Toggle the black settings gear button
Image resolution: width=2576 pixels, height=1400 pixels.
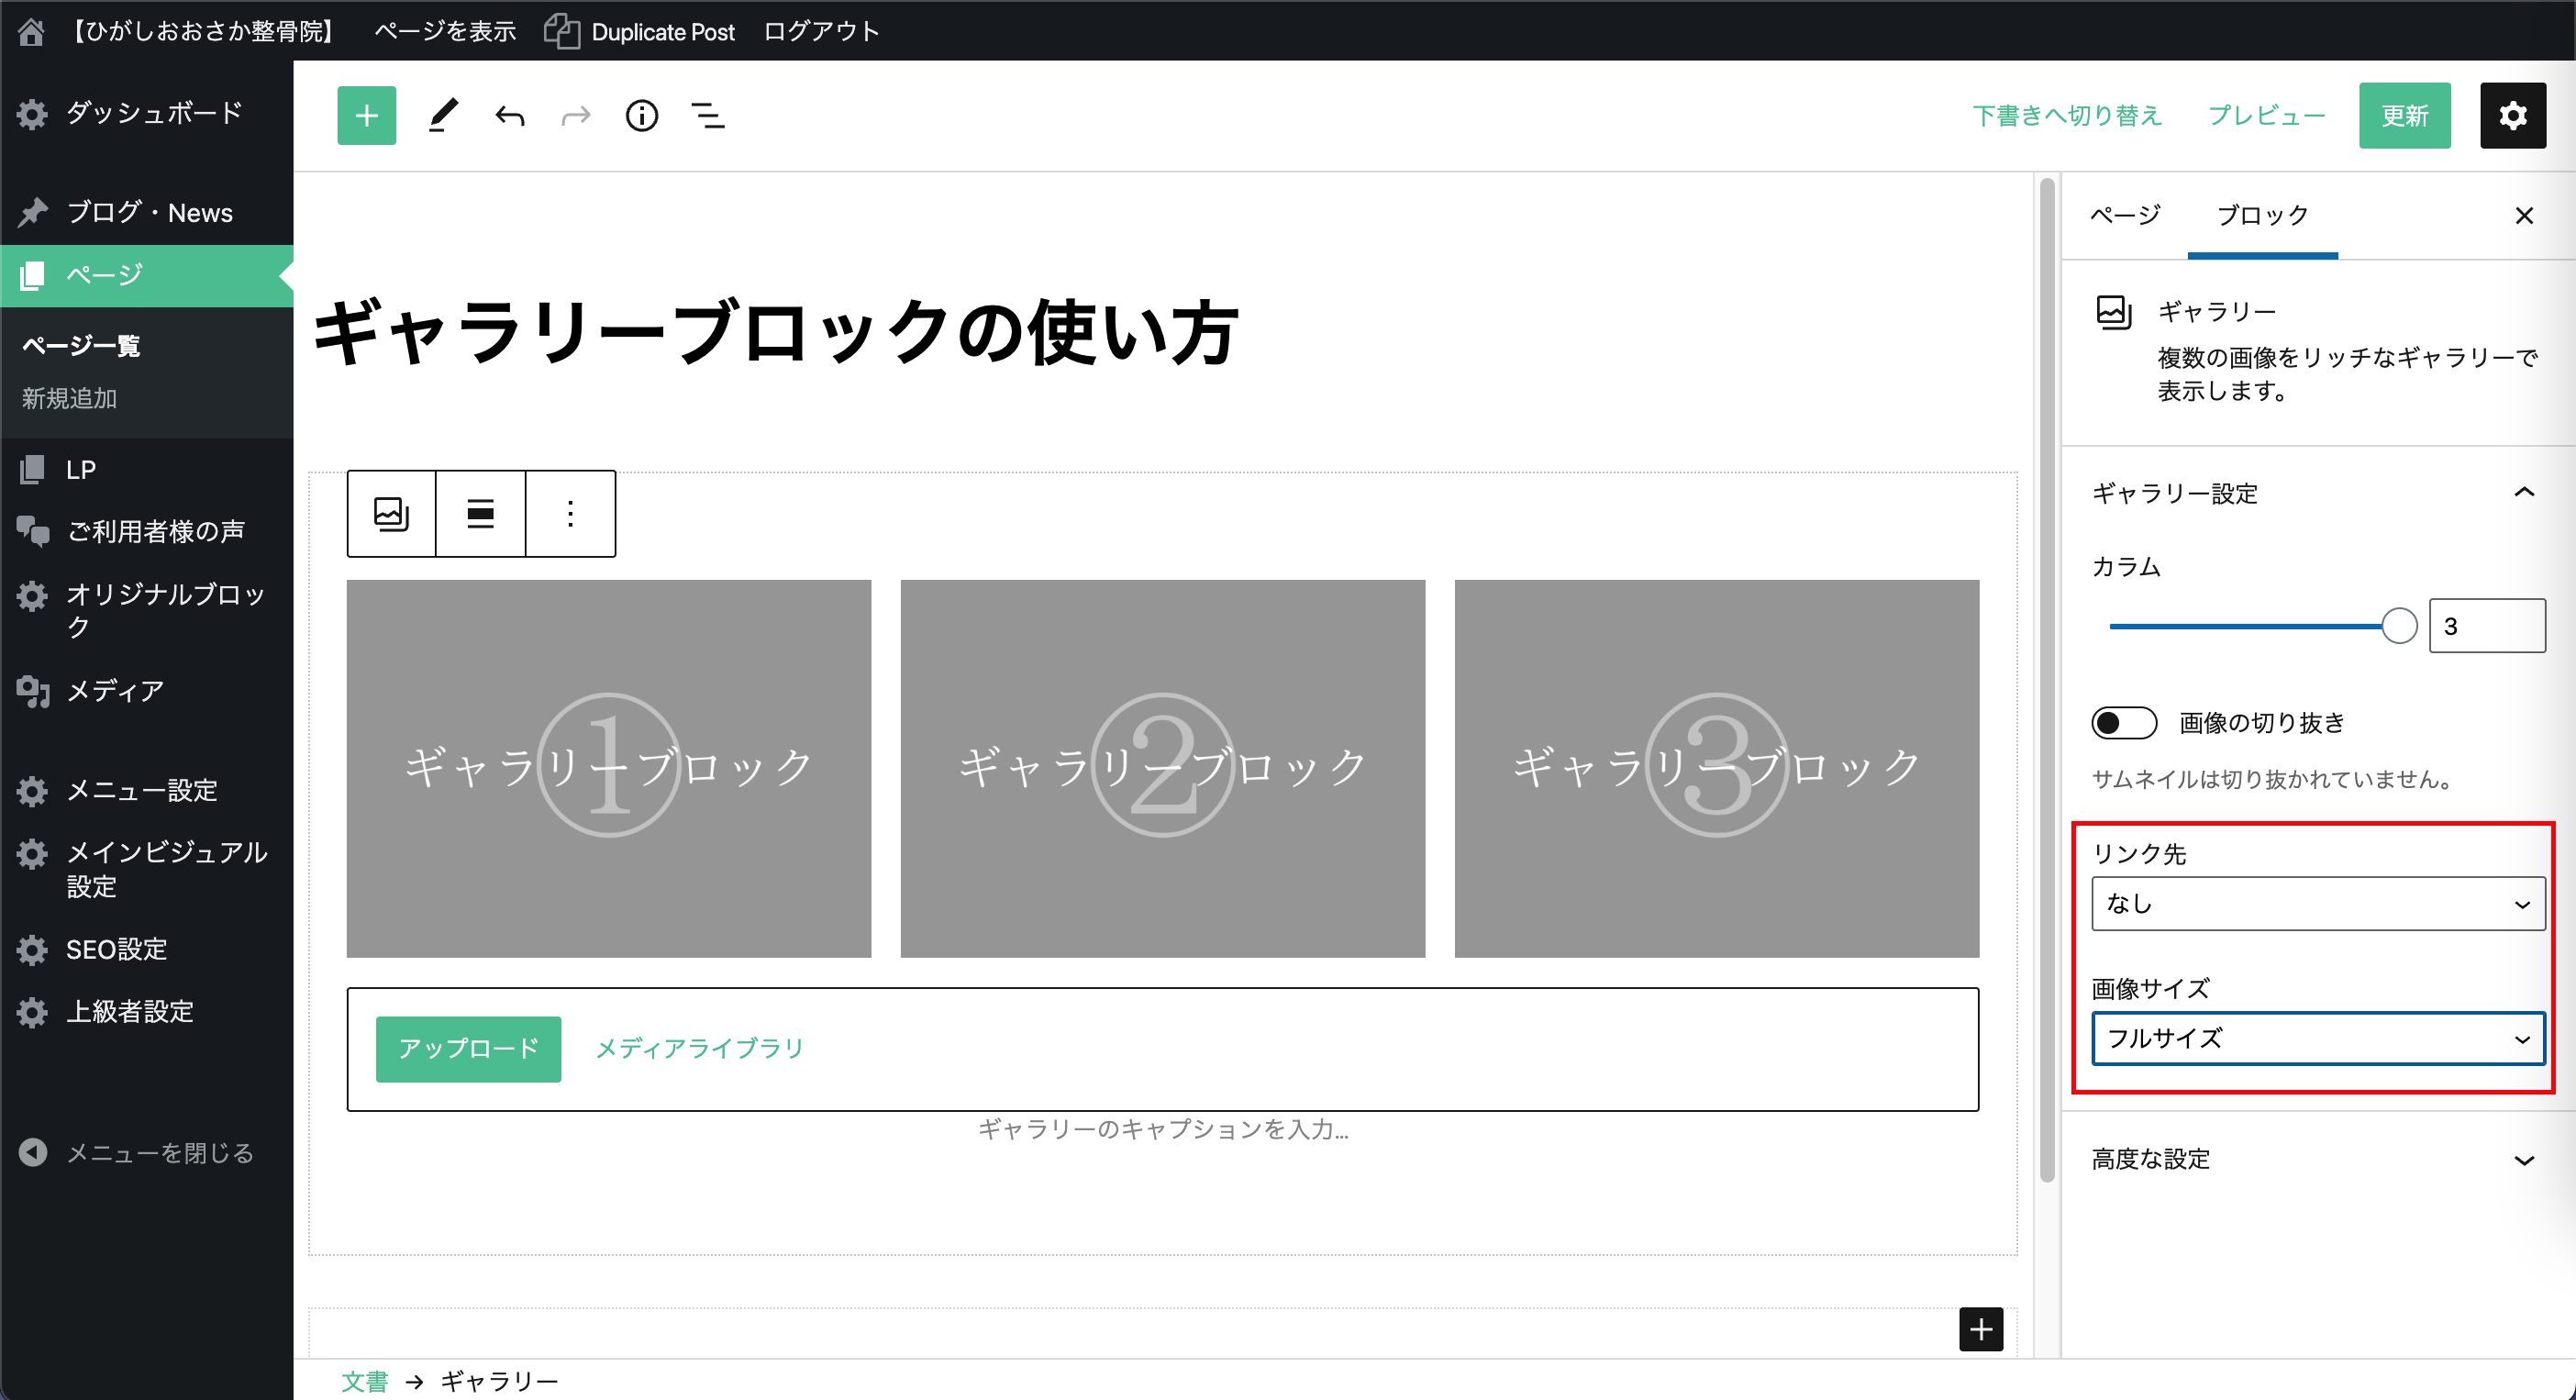(2512, 116)
